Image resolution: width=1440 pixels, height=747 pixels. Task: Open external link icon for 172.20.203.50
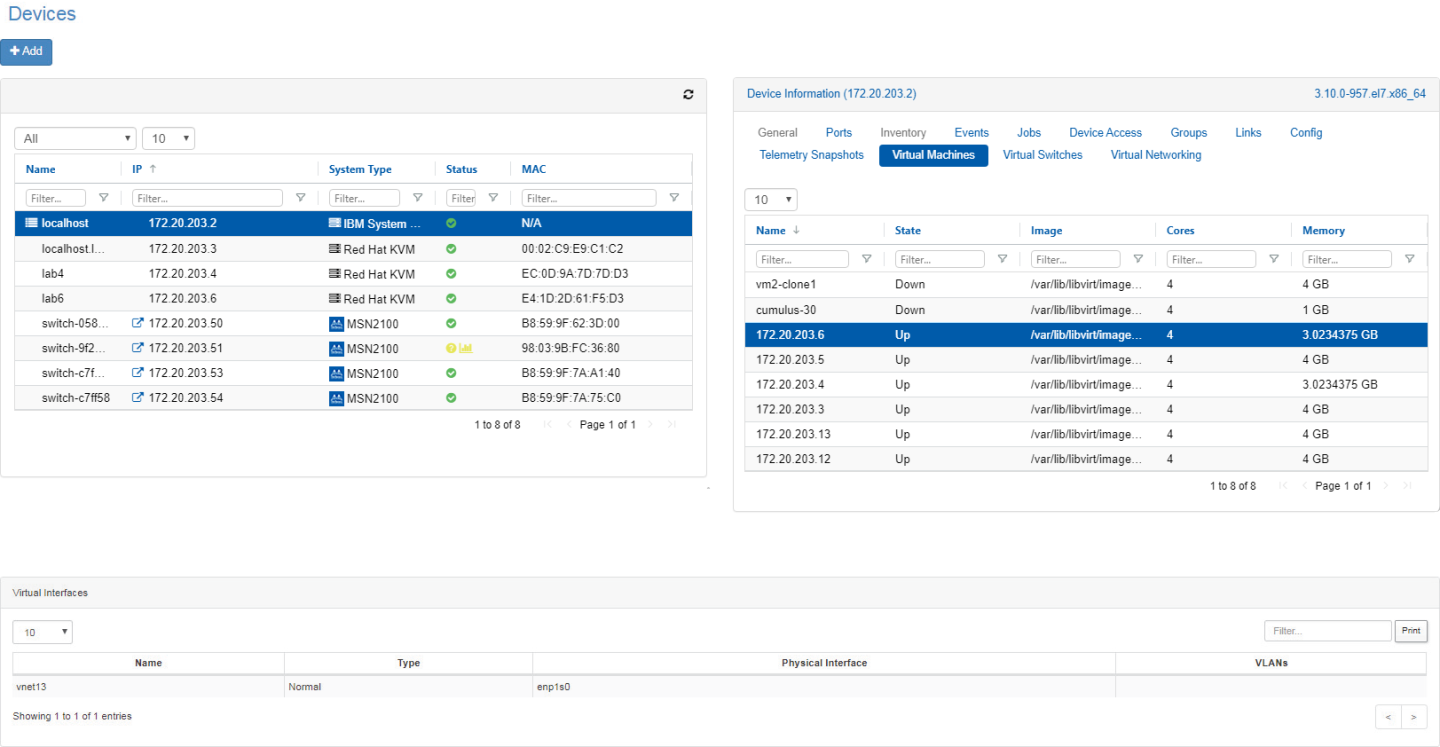(x=138, y=323)
